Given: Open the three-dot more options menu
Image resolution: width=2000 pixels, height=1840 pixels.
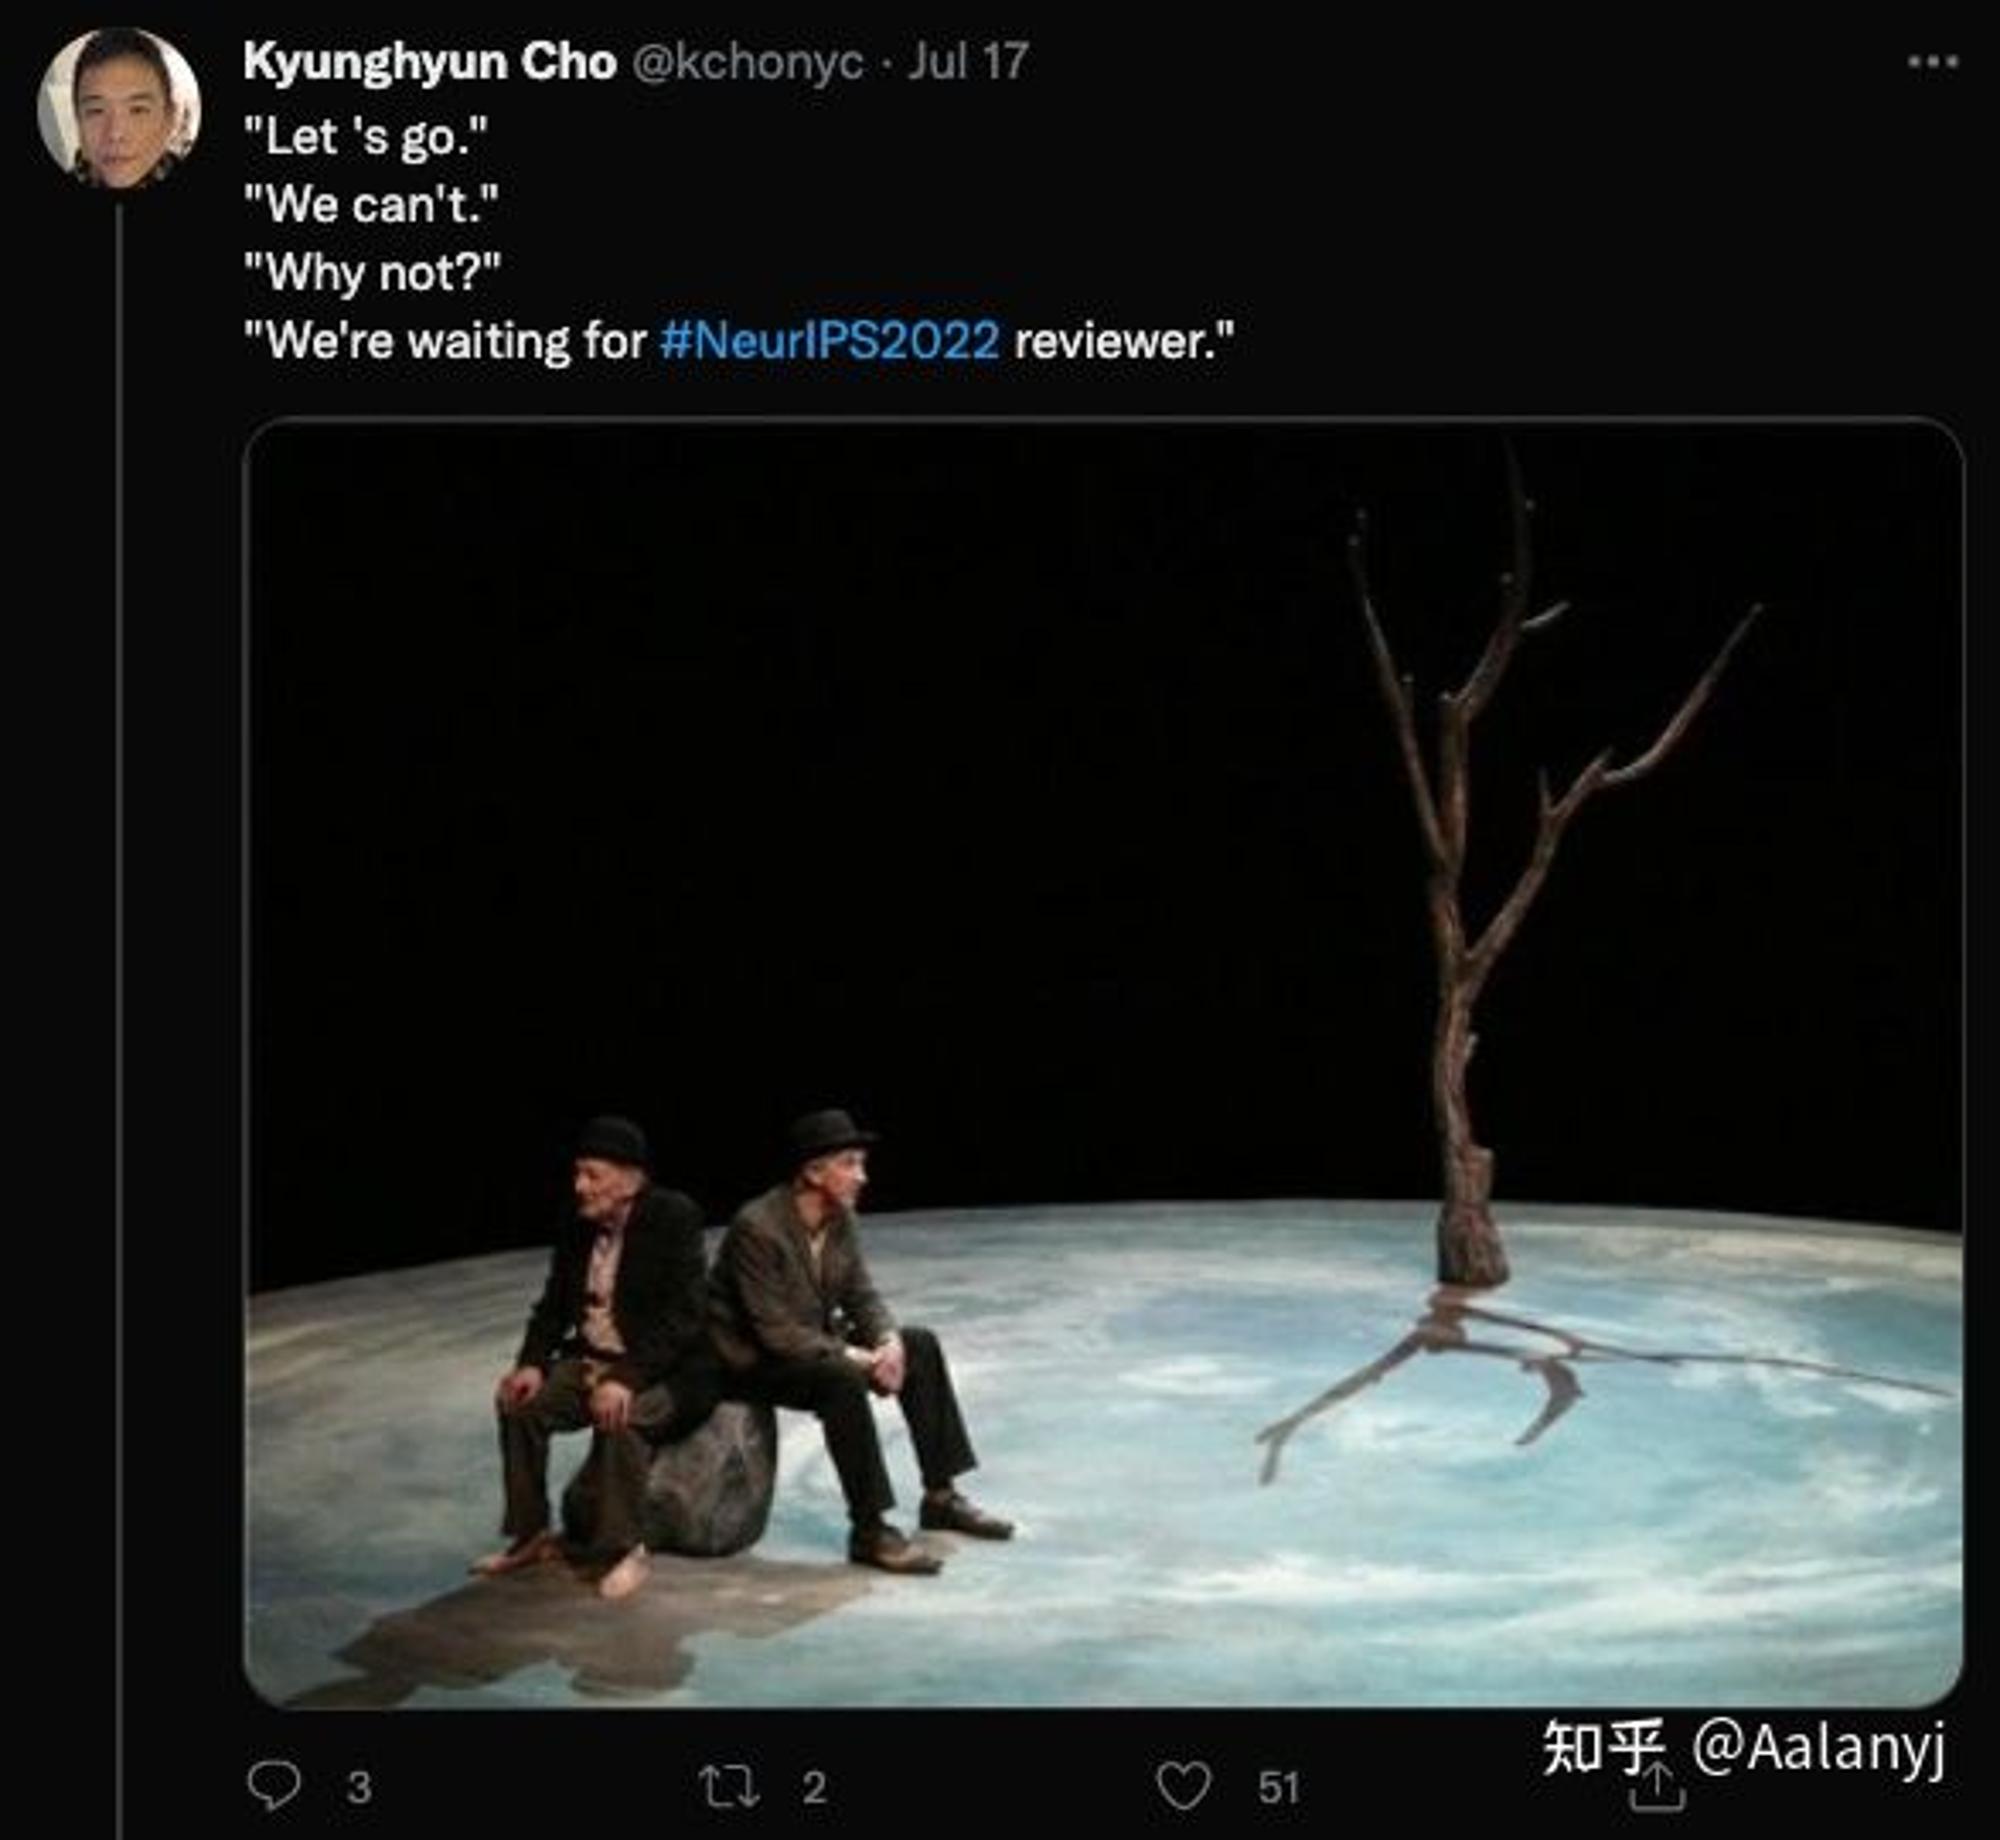Looking at the screenshot, I should point(1933,62).
